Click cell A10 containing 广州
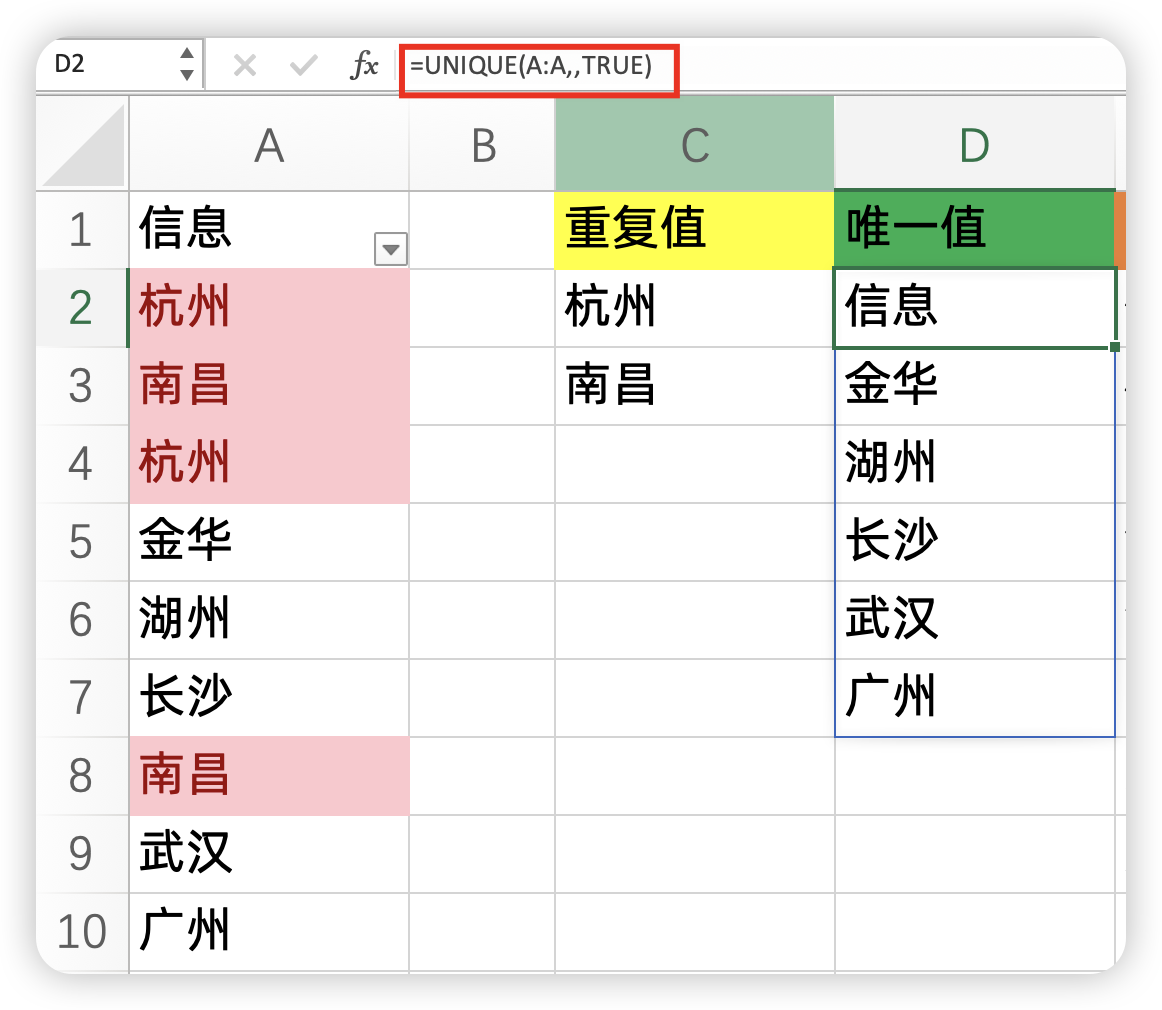This screenshot has width=1162, height=1010. (x=269, y=931)
